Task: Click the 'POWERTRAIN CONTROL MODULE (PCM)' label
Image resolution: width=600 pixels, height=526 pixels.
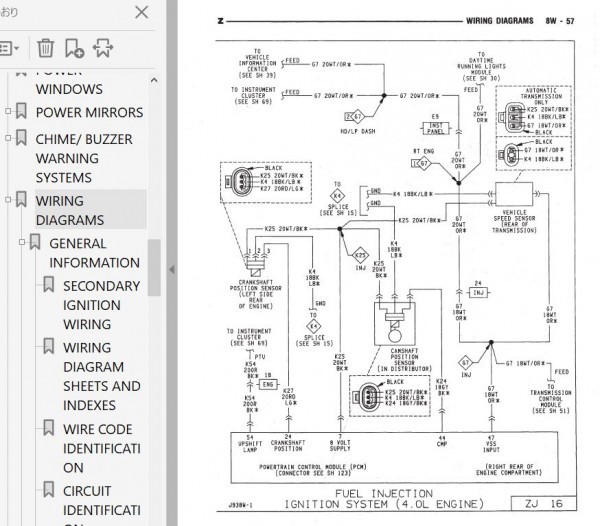Action: 313,467
